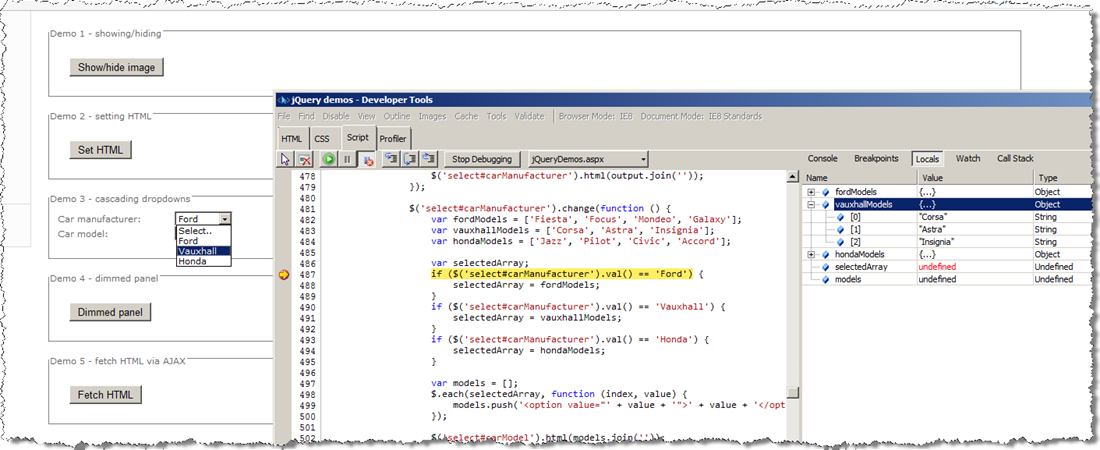Image resolution: width=1100 pixels, height=450 pixels.
Task: Switch to the HTML tab
Action: (292, 138)
